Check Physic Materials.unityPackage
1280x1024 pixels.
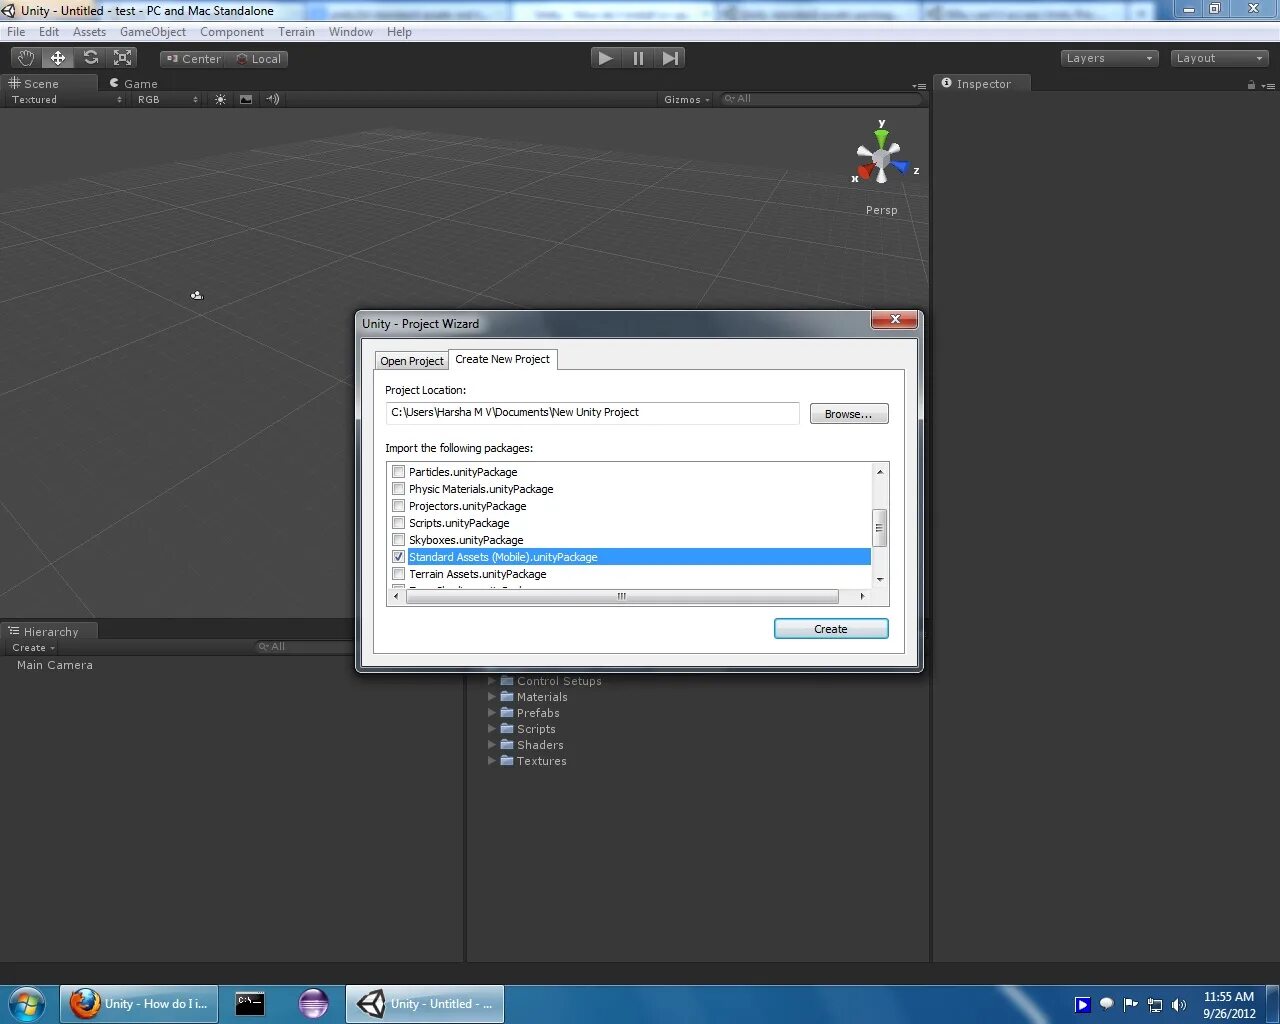[x=399, y=489]
